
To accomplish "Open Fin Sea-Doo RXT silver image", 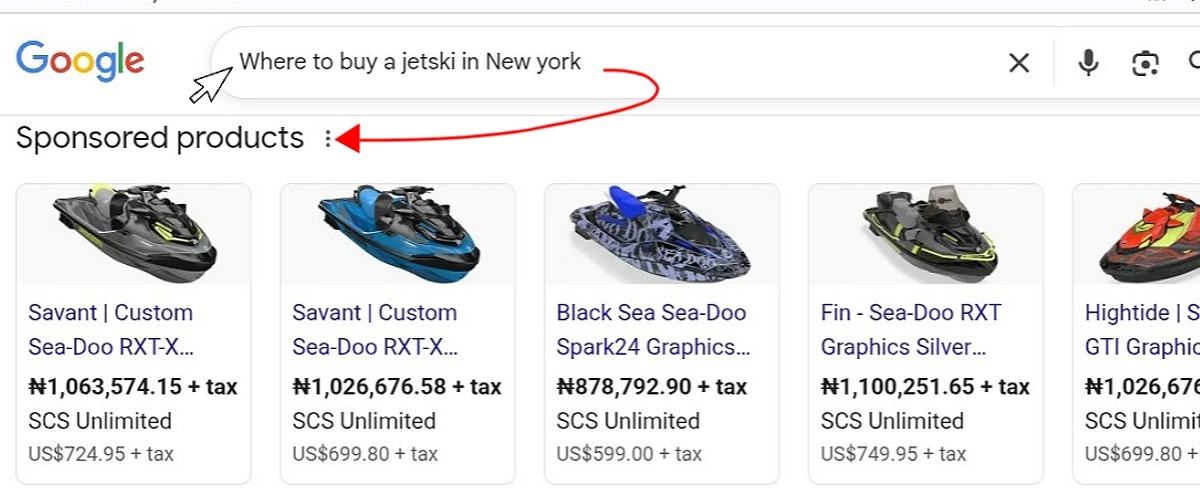I will (x=926, y=234).
